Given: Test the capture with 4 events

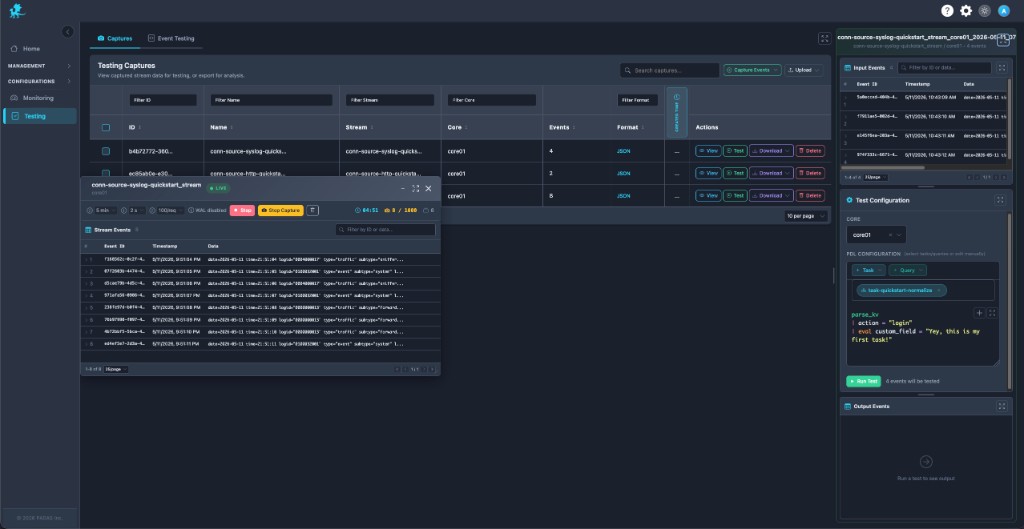Looking at the screenshot, I should click(x=735, y=151).
